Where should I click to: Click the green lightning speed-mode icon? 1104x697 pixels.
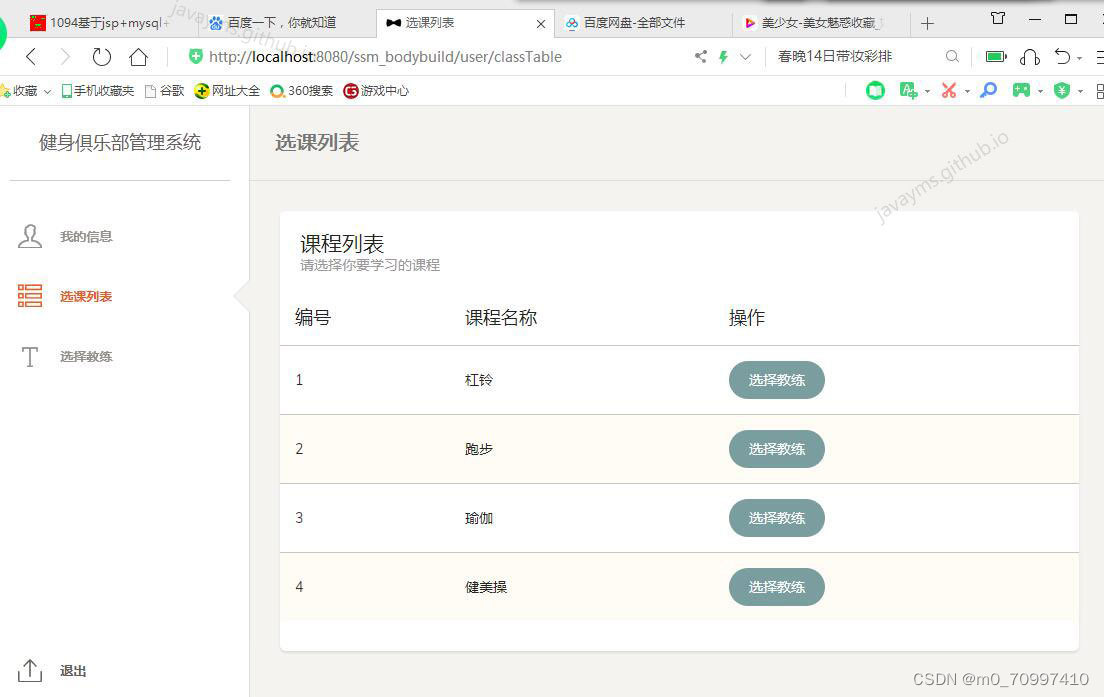[723, 57]
